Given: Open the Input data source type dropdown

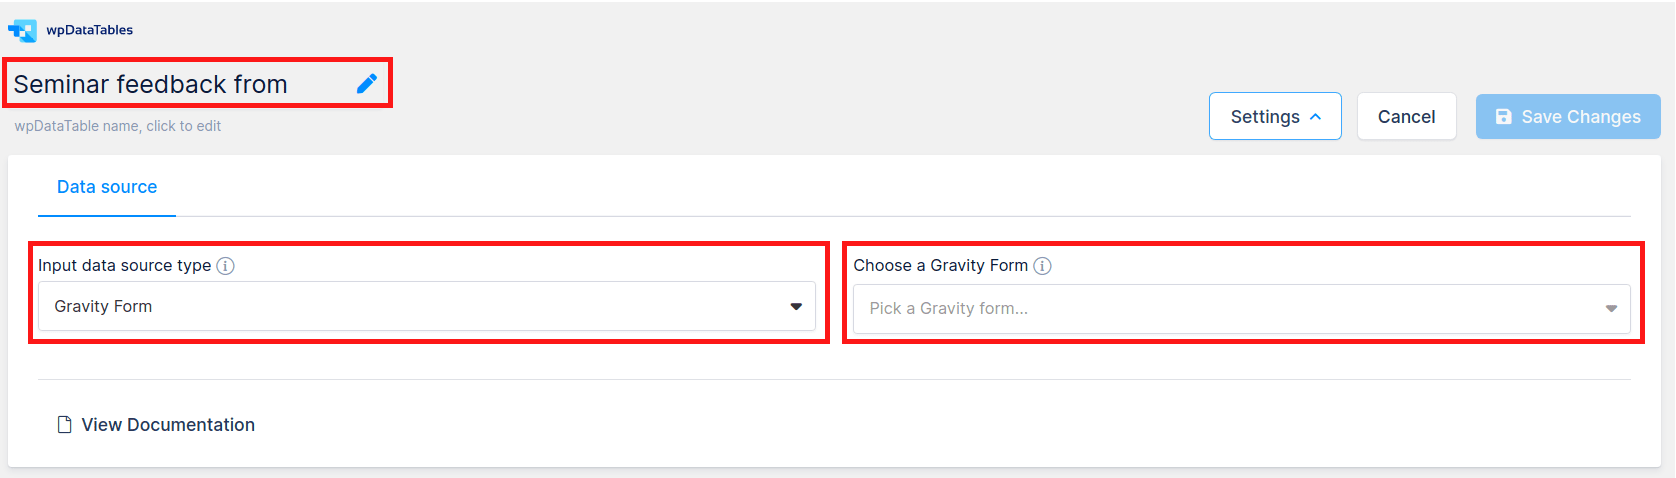Looking at the screenshot, I should (426, 307).
